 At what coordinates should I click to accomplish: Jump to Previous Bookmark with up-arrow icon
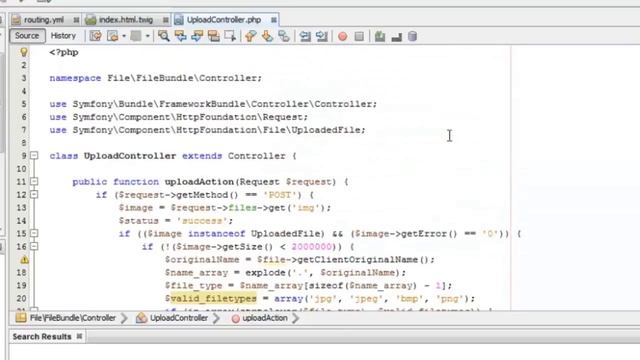[250, 36]
